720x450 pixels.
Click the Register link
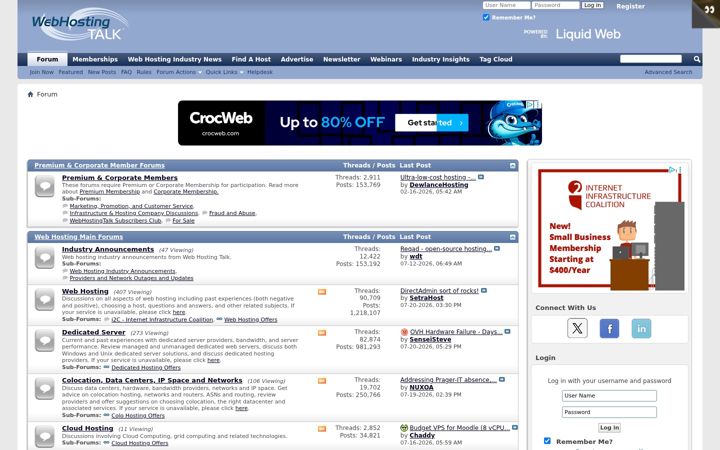[x=630, y=6]
